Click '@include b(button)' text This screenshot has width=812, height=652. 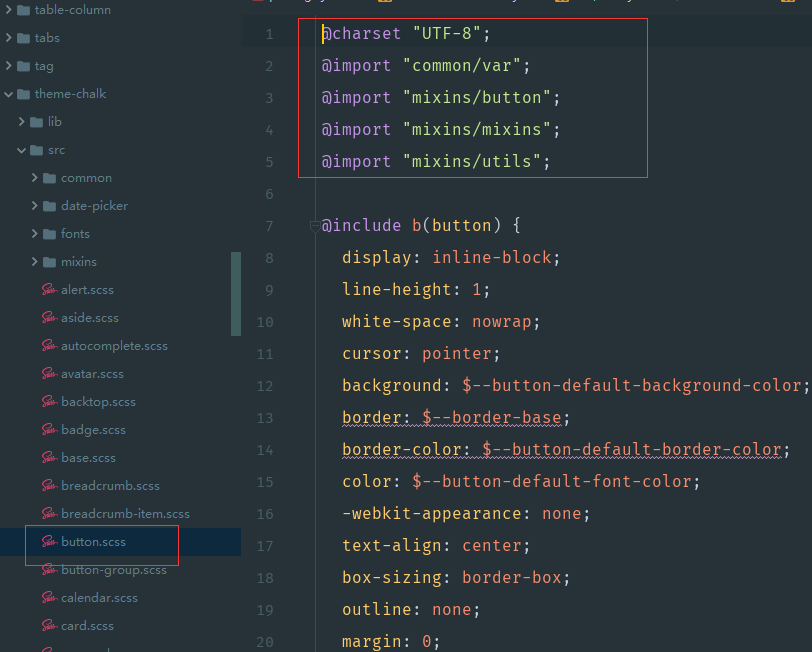411,226
